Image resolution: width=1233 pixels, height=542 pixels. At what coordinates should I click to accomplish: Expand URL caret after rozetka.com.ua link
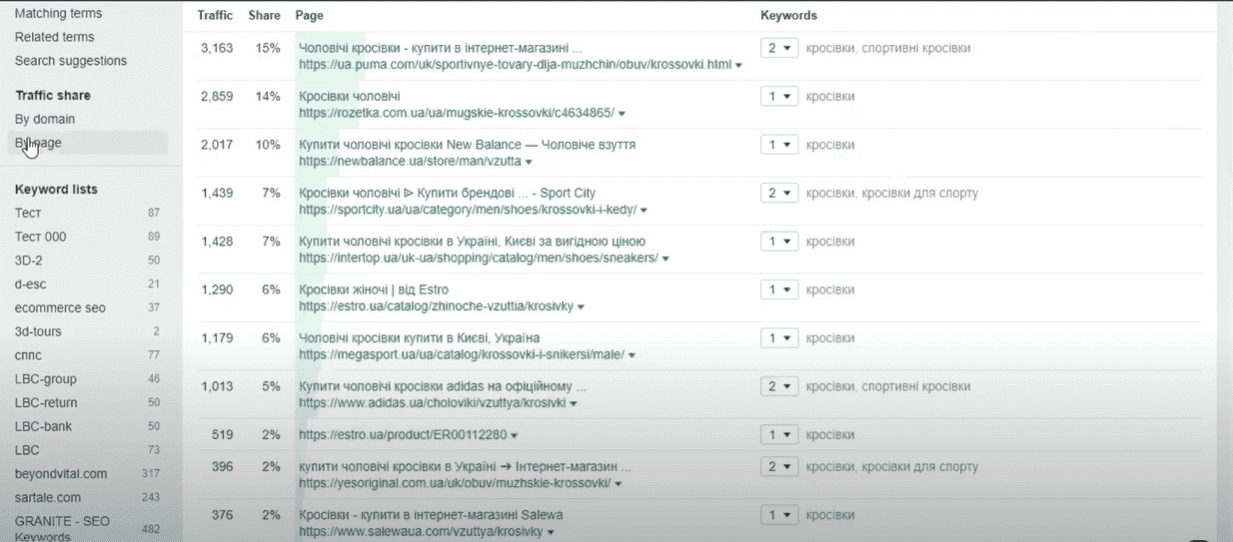point(621,113)
